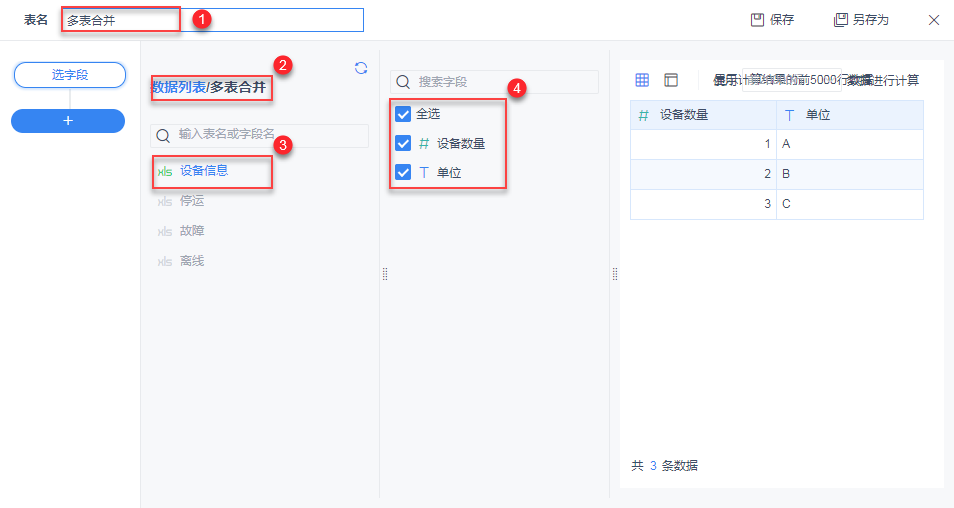Click the save floppy disk icon

pyautogui.click(x=758, y=20)
